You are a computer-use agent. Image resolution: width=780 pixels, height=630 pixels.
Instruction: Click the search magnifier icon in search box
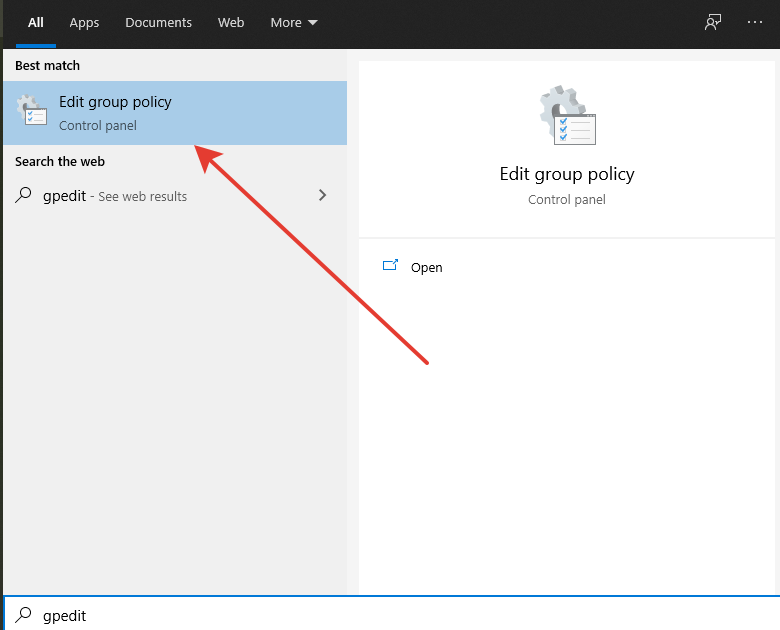click(23, 615)
